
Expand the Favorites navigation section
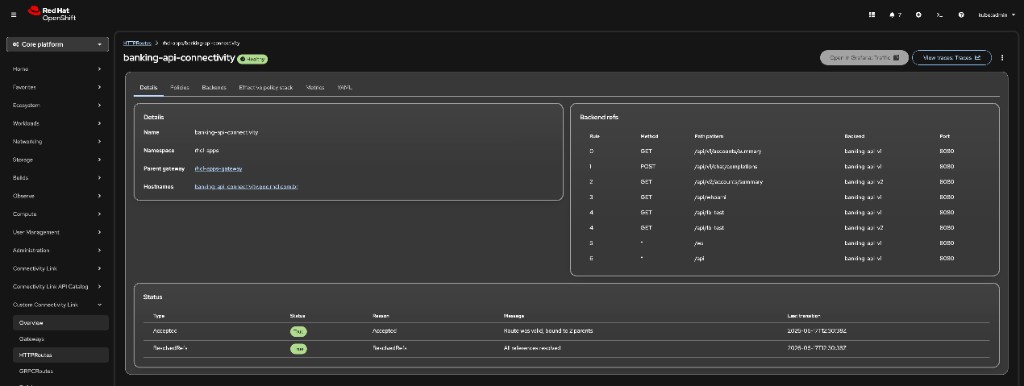click(x=57, y=87)
